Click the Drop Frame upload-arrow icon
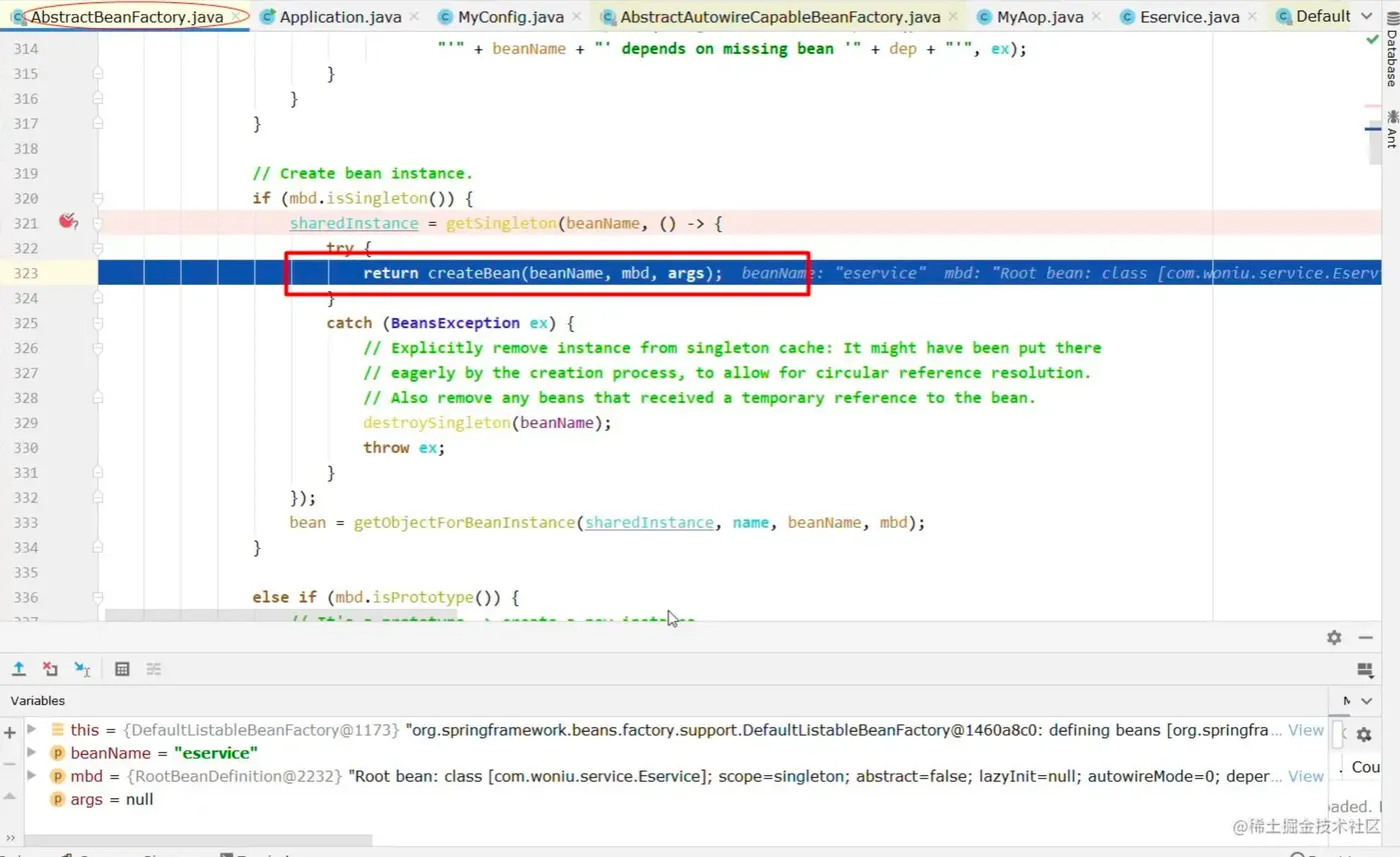Screen dimensions: 1400x857 pos(19,669)
